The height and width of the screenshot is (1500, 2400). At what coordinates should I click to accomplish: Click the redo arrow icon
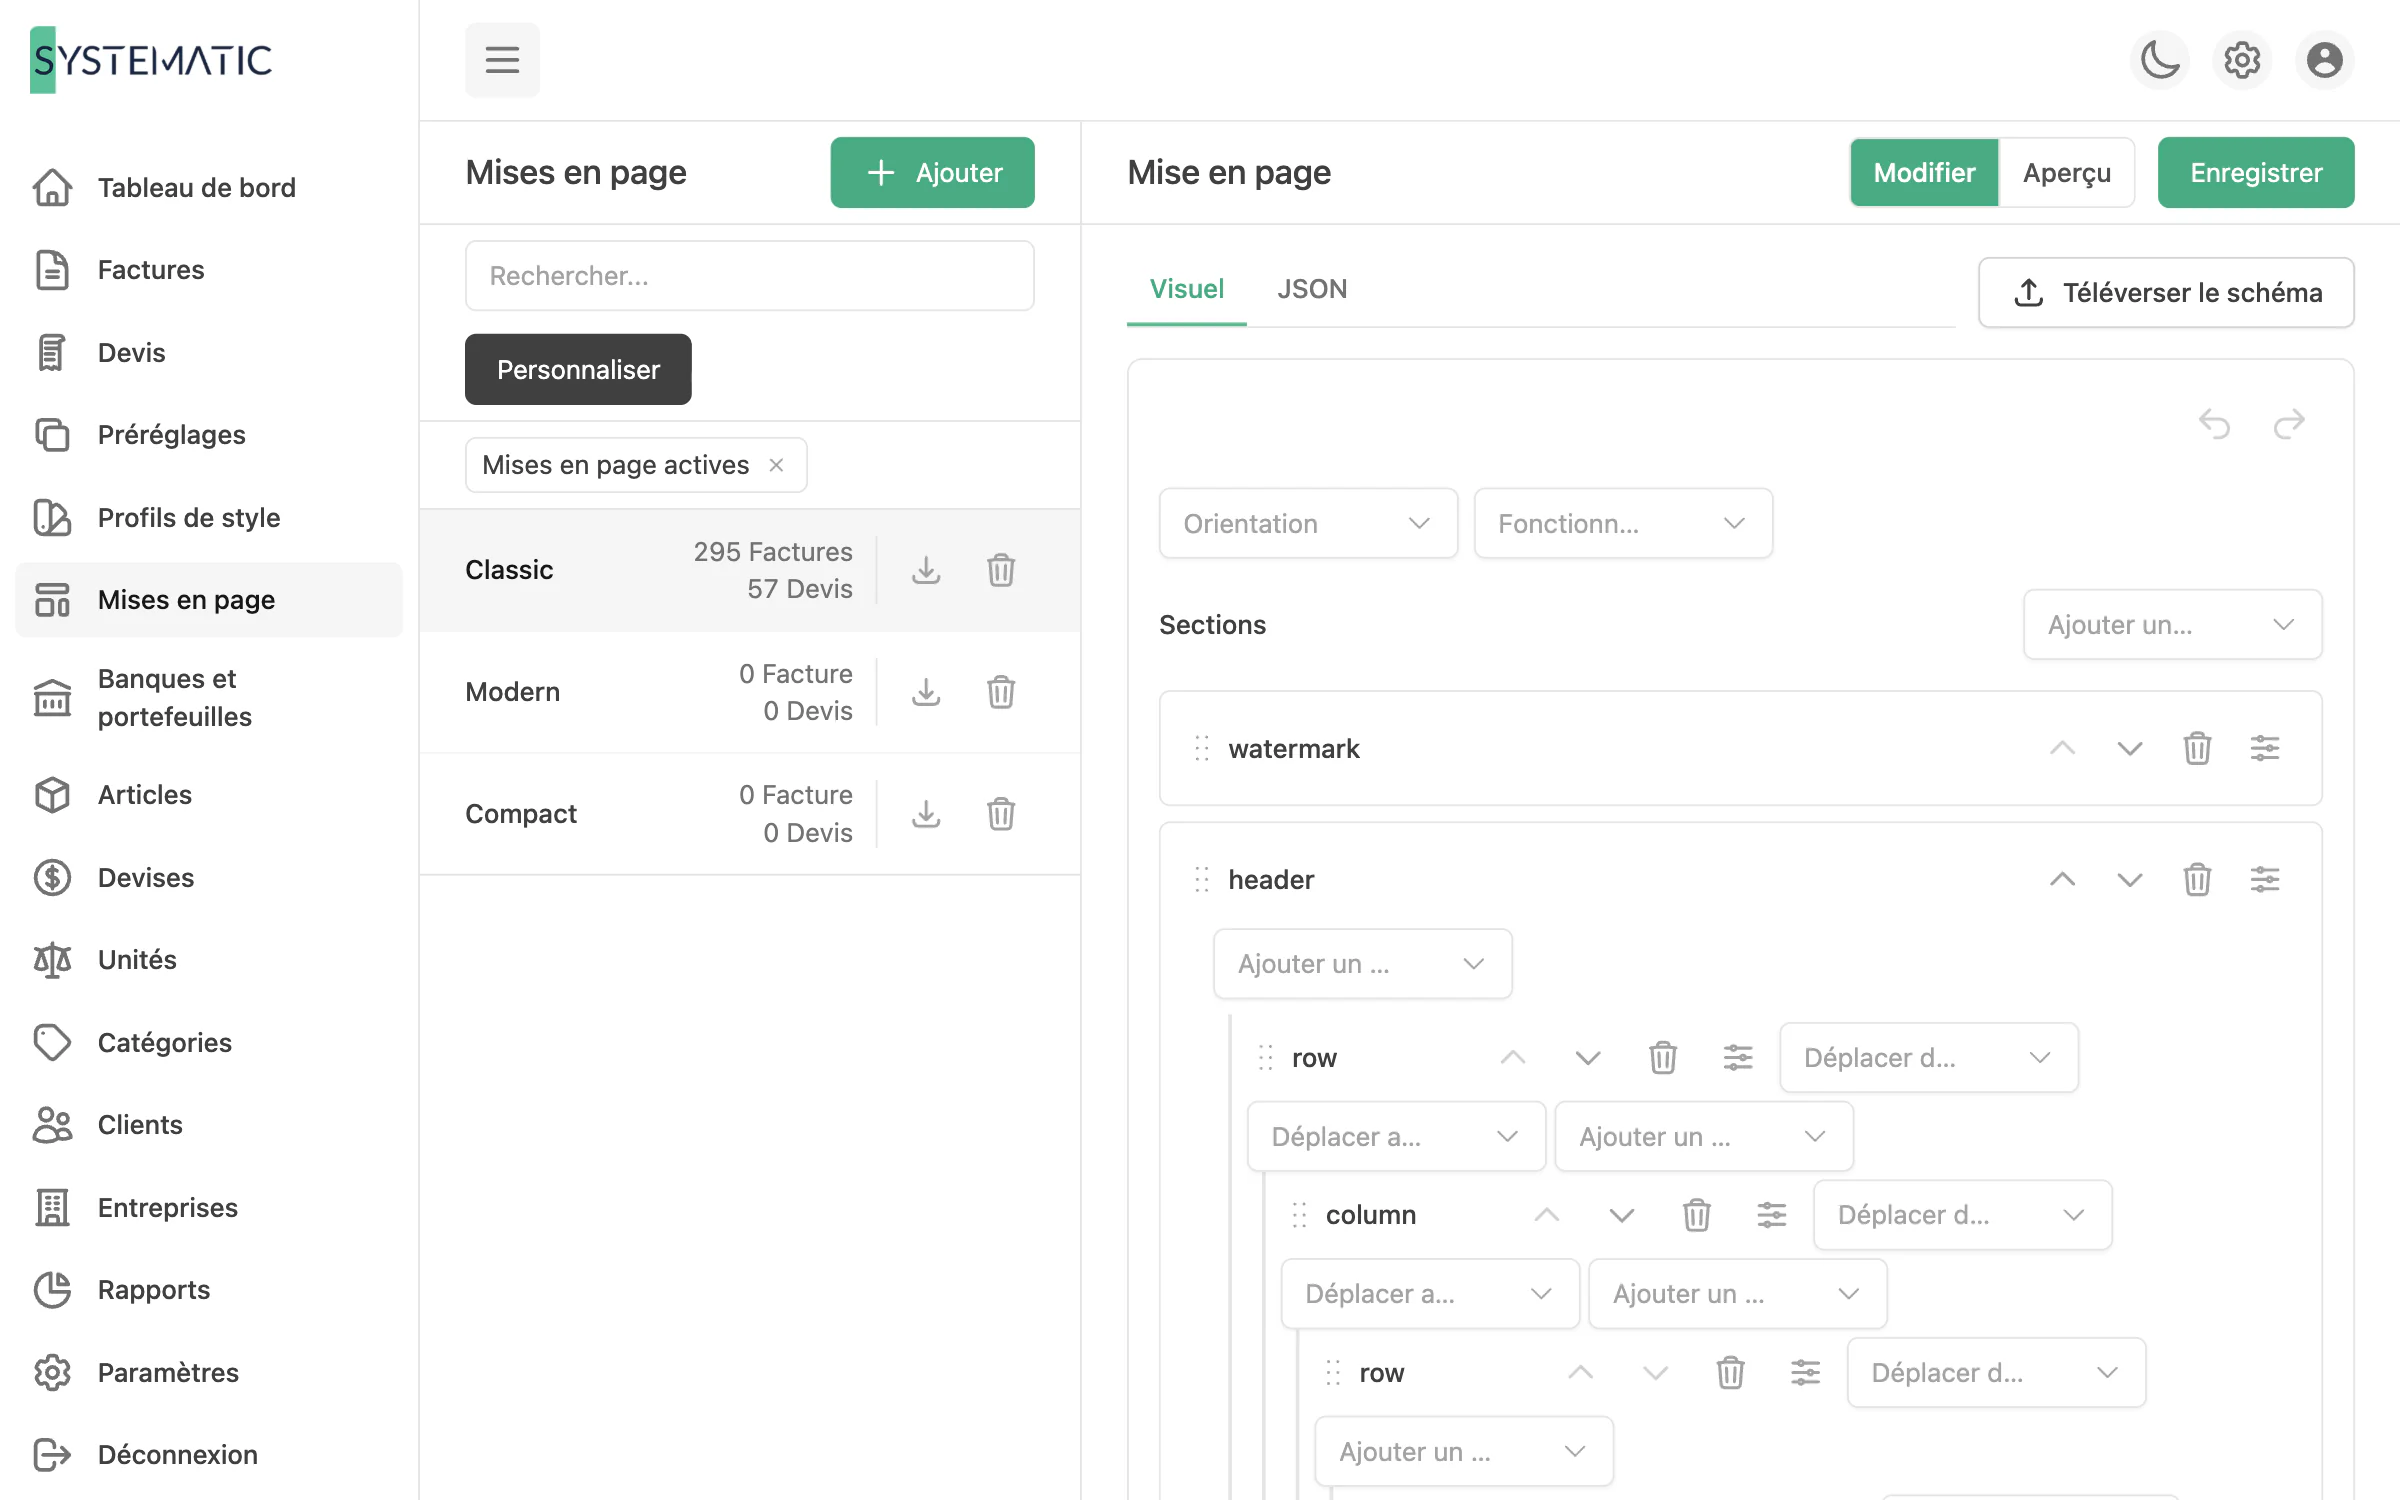pyautogui.click(x=2289, y=424)
